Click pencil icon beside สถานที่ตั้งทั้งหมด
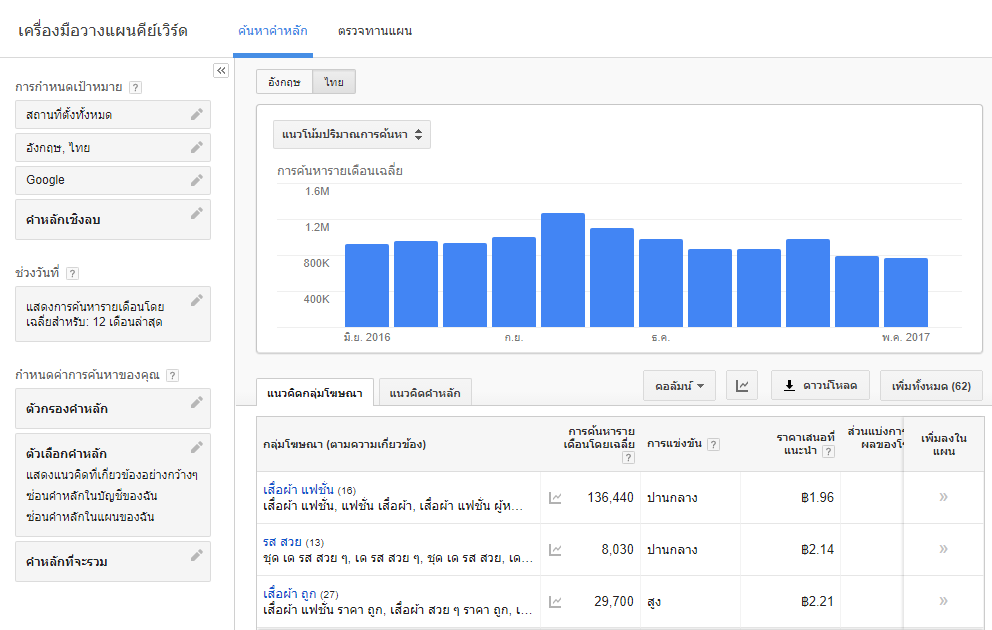 coord(197,115)
